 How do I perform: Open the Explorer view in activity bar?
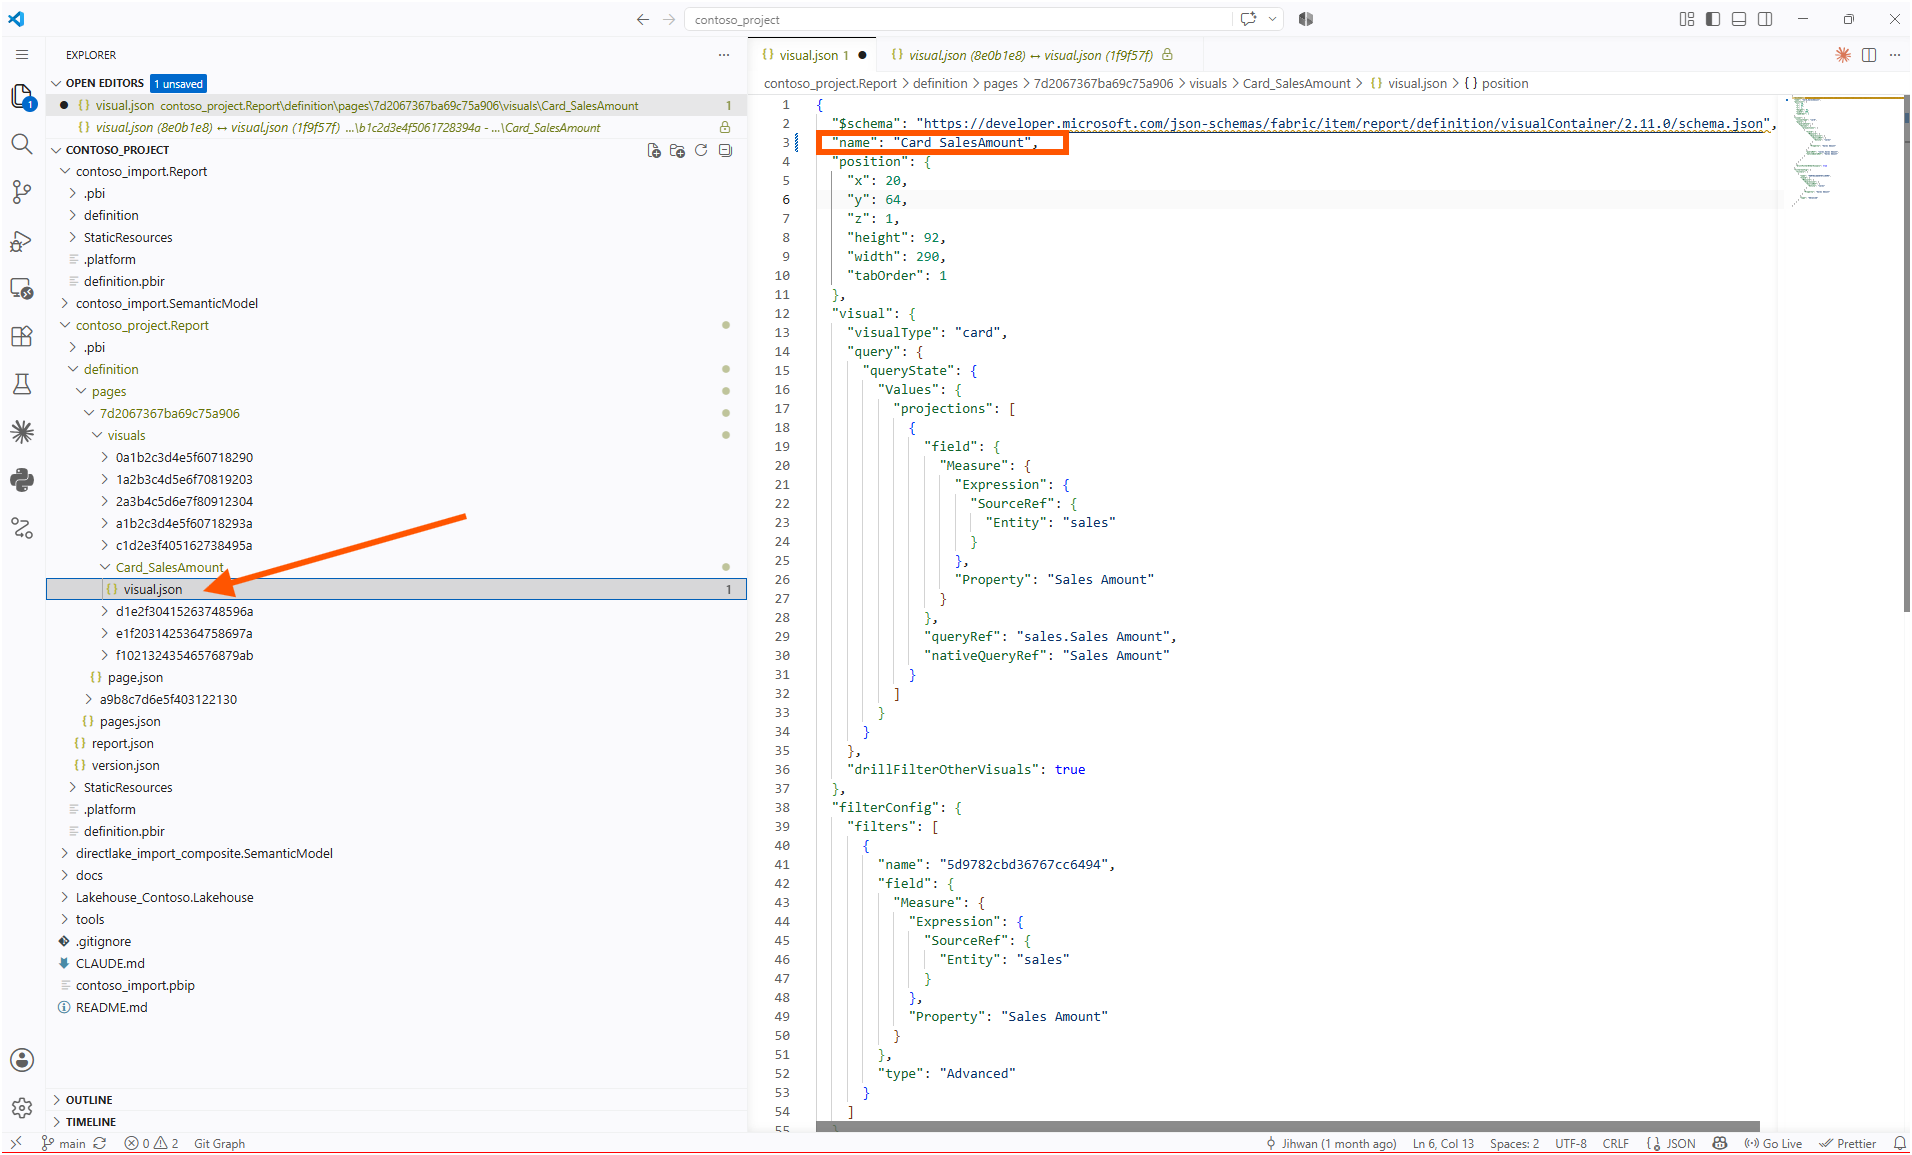[22, 96]
